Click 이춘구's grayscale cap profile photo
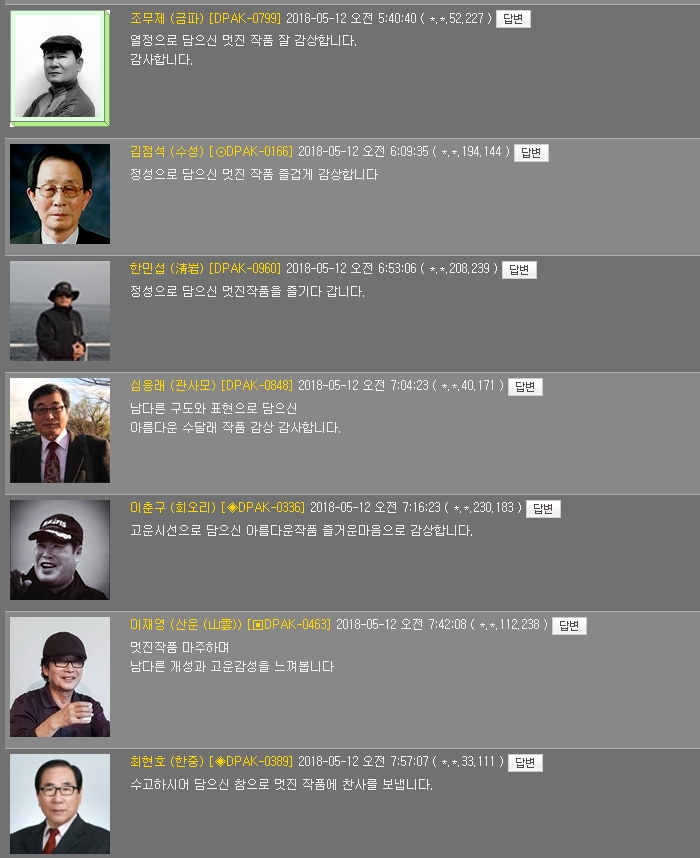The height and width of the screenshot is (858, 700). (x=60, y=550)
